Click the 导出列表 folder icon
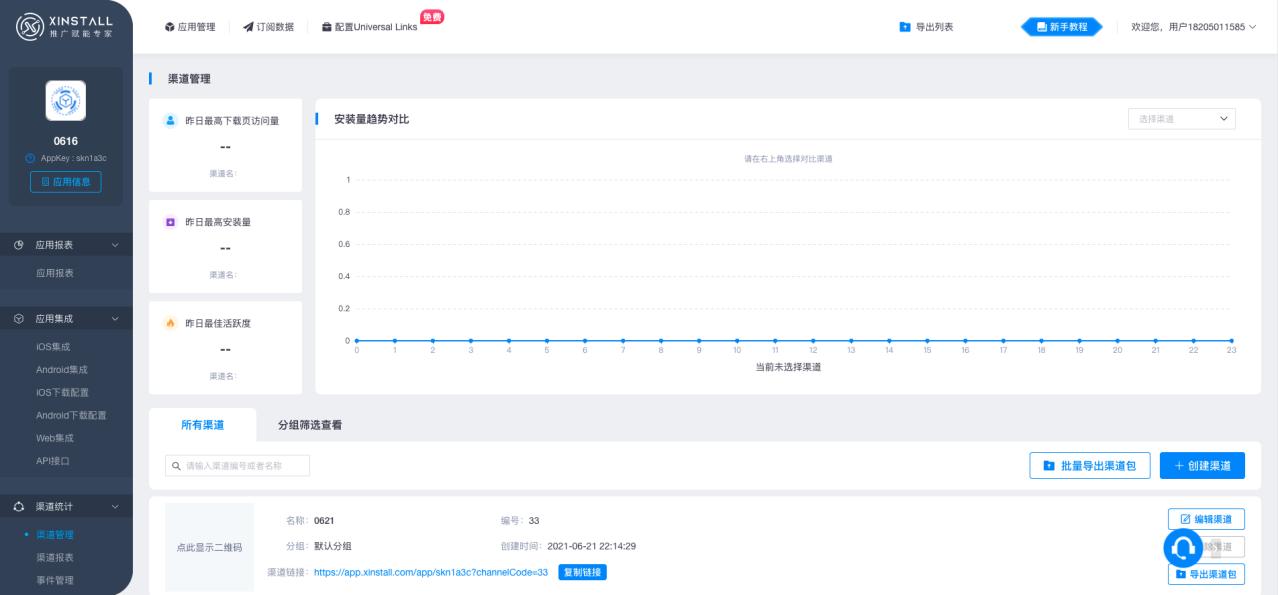The image size is (1278, 595). (x=905, y=27)
